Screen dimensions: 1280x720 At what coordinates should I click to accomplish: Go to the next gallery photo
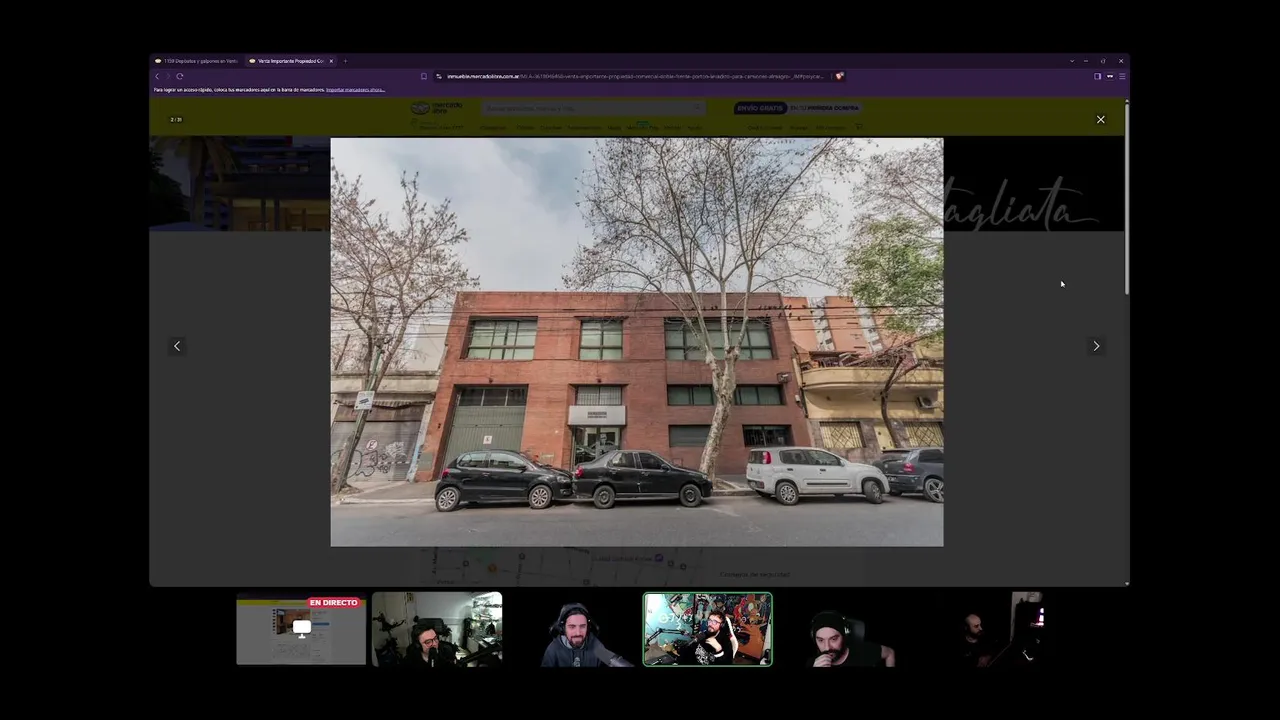pos(1096,346)
